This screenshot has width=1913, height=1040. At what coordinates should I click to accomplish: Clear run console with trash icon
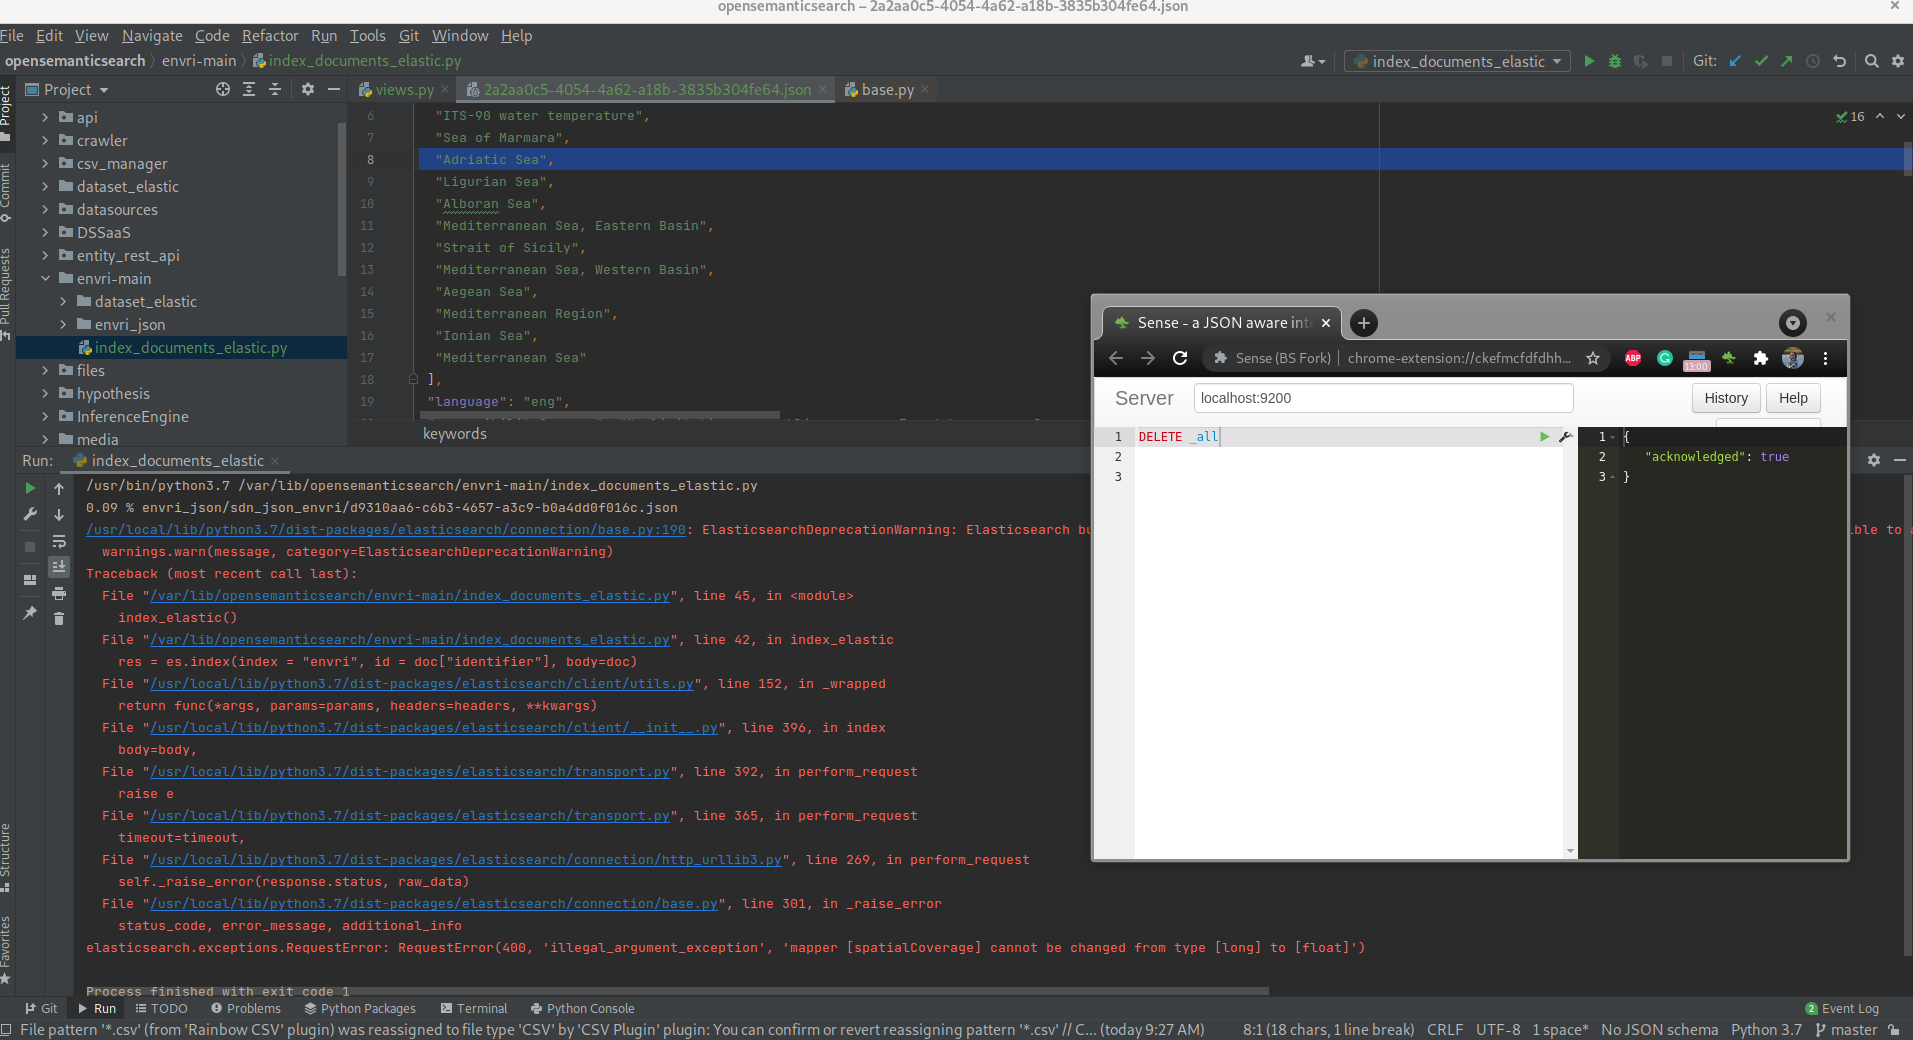(x=59, y=619)
